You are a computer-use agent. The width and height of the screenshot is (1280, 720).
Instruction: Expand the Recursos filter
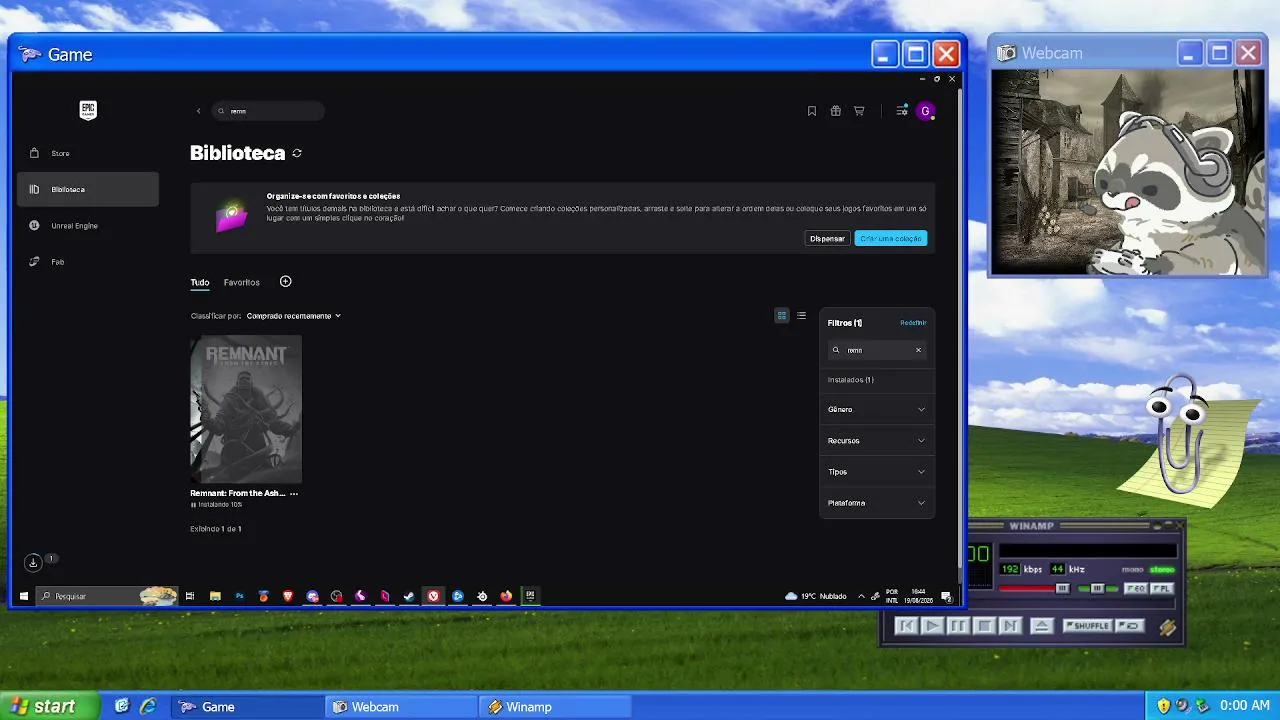(877, 440)
